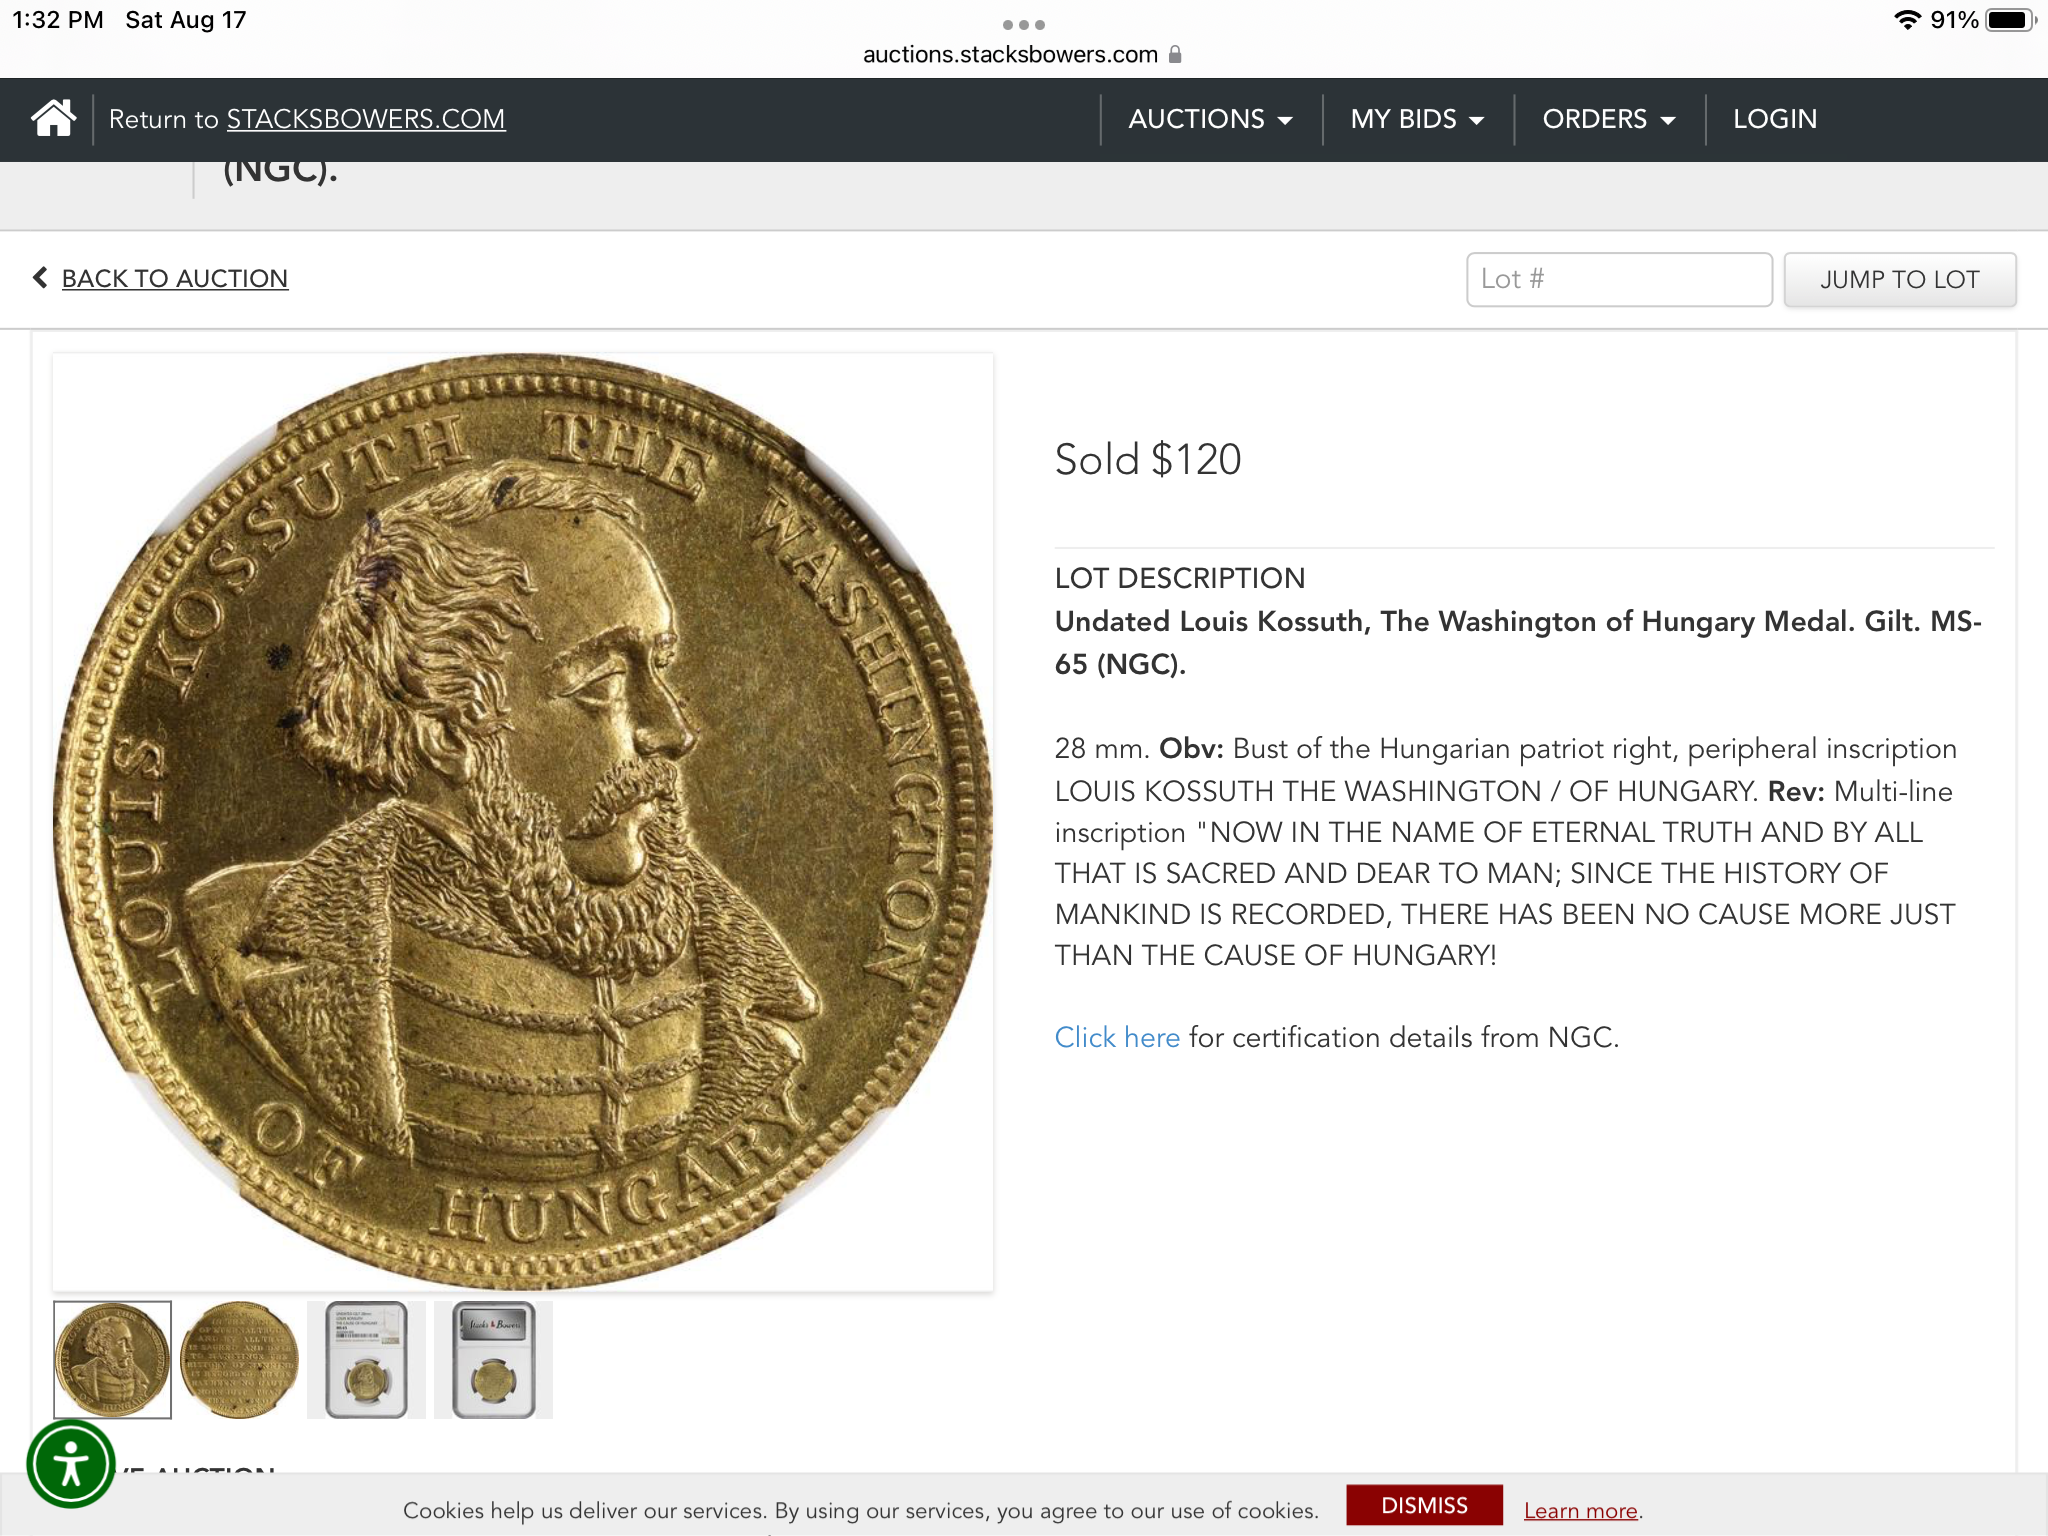This screenshot has height=1536, width=2048.
Task: Check the Wi-Fi status icon
Action: [x=1907, y=20]
